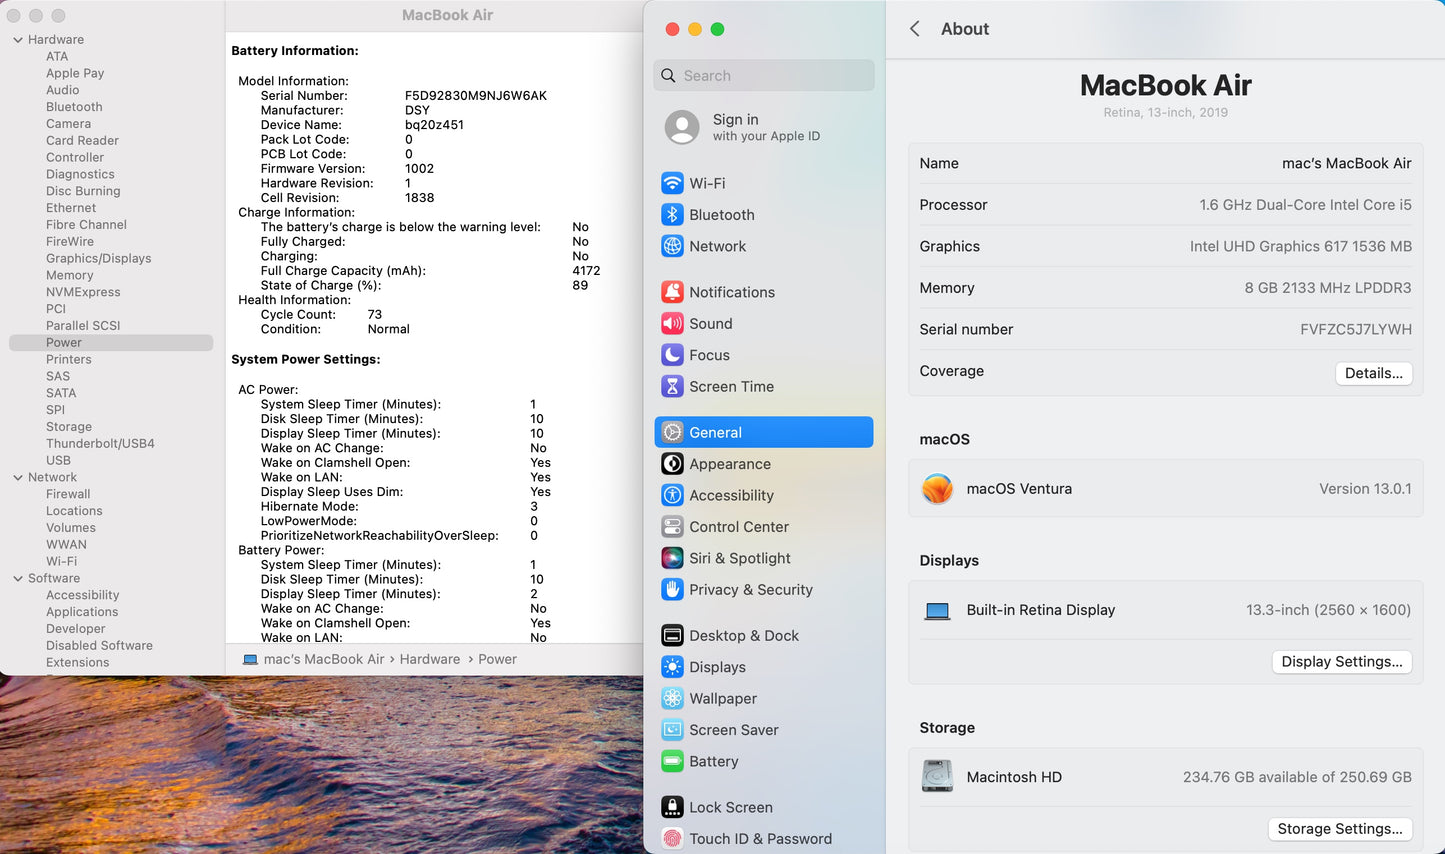Collapse the Software section in System Information
Screen dimensions: 1445x854
click(x=17, y=578)
